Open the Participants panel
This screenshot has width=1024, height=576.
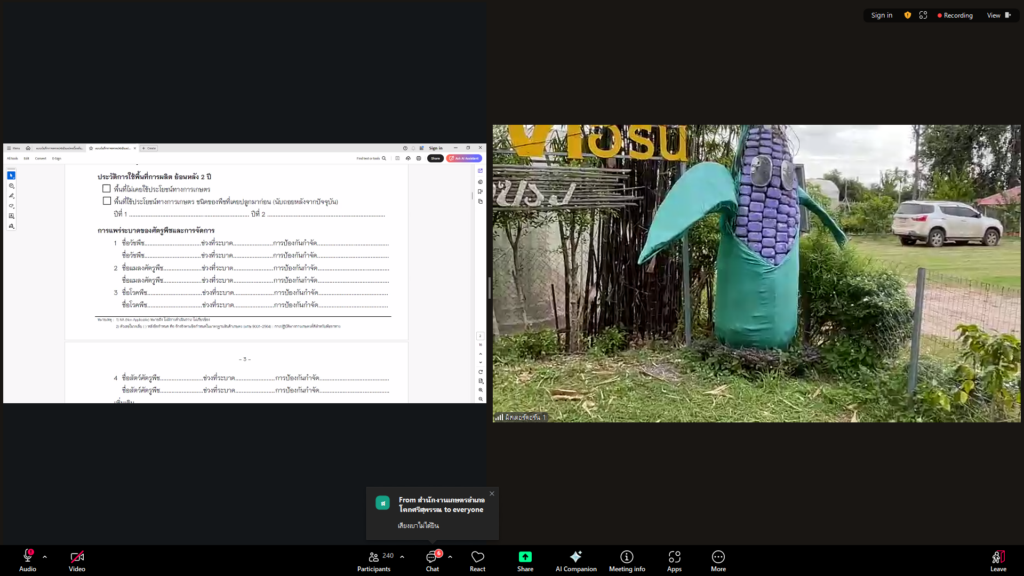pyautogui.click(x=374, y=559)
